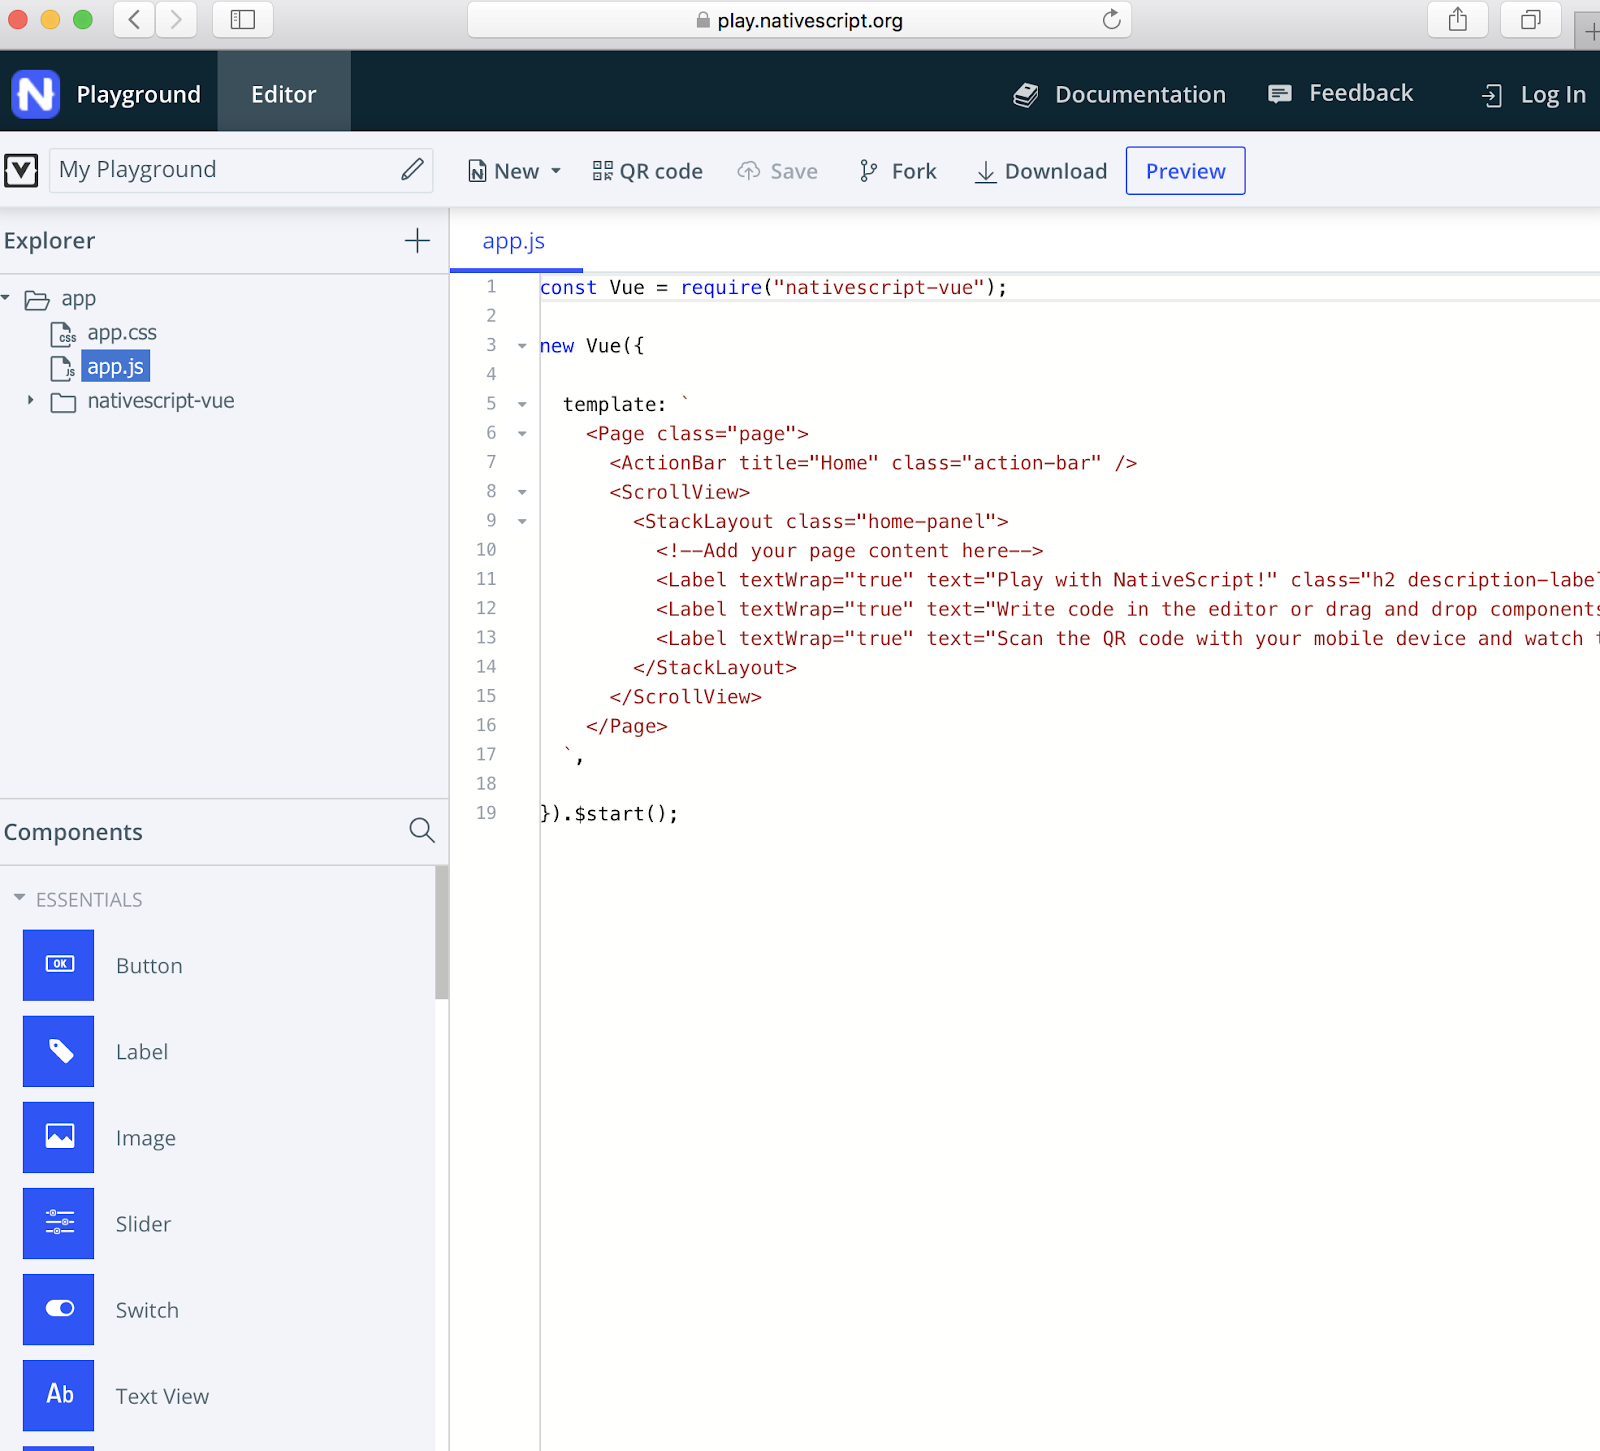1600x1451 pixels.
Task: Open the app.css file icon
Action: [x=63, y=334]
